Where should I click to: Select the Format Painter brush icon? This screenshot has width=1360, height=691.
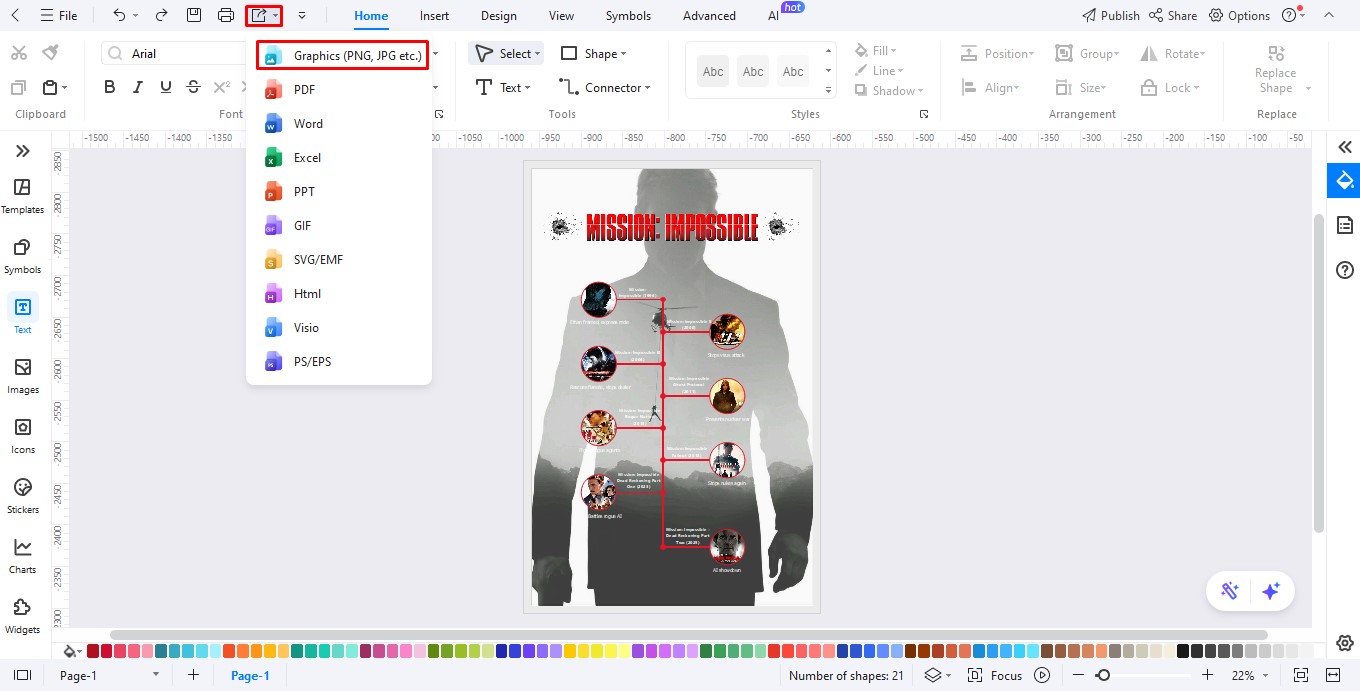[50, 52]
